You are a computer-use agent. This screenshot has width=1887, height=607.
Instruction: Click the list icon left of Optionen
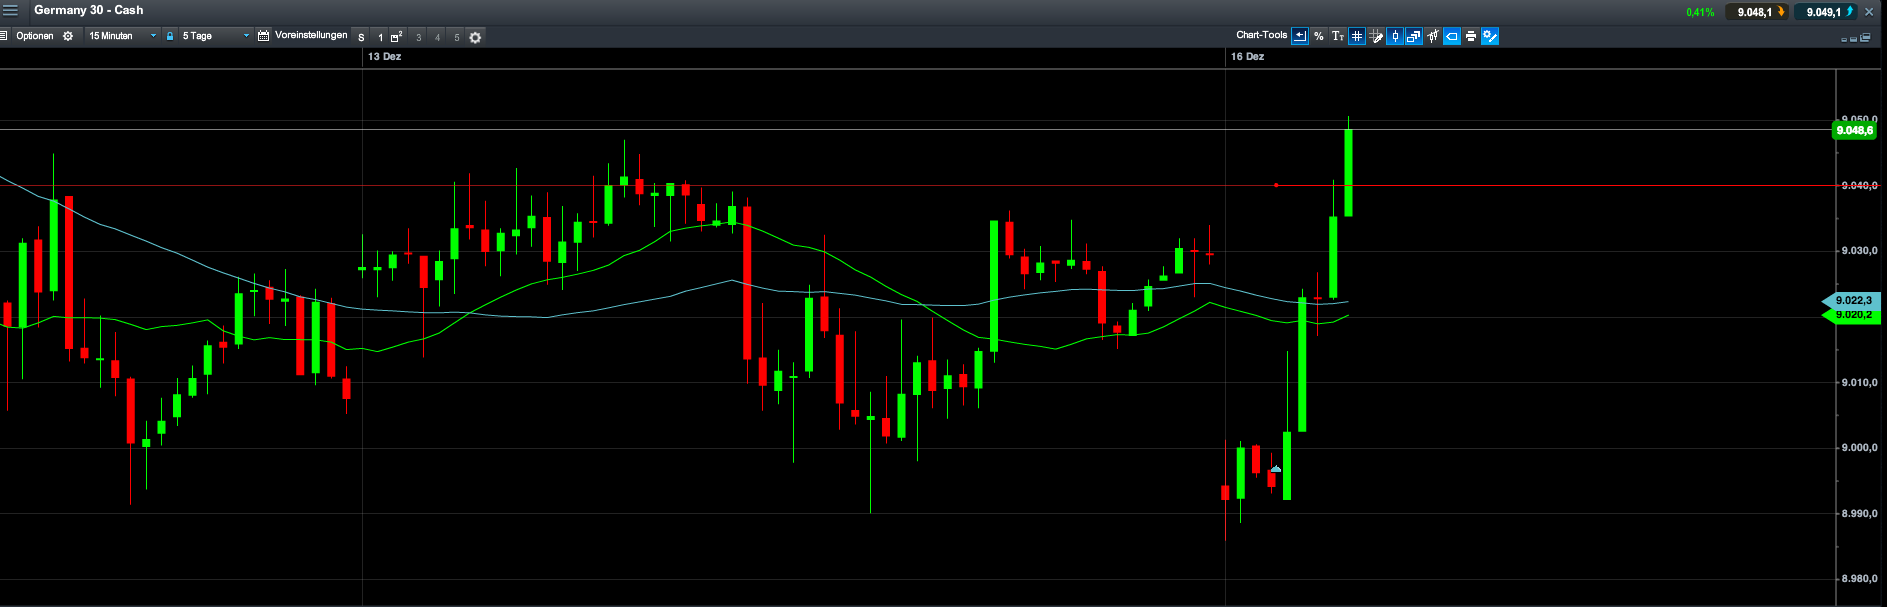coord(4,36)
